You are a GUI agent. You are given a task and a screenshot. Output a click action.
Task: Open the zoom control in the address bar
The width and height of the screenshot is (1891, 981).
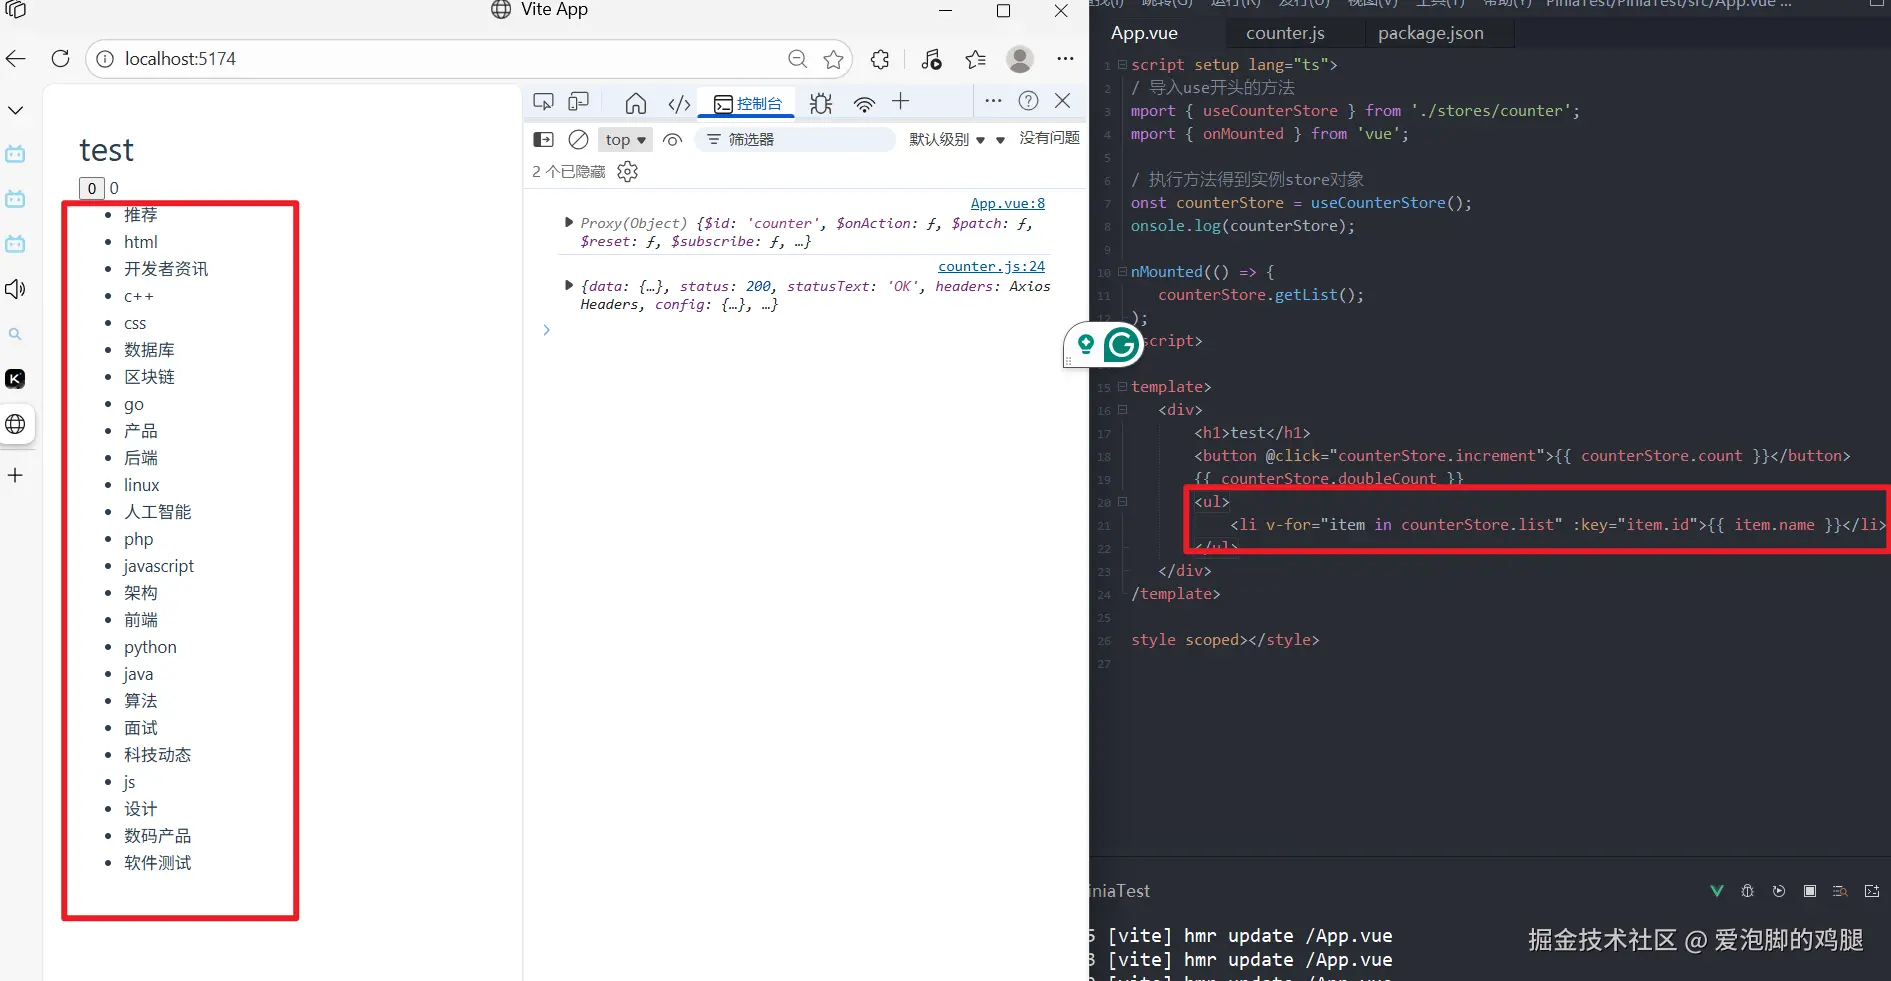point(797,59)
